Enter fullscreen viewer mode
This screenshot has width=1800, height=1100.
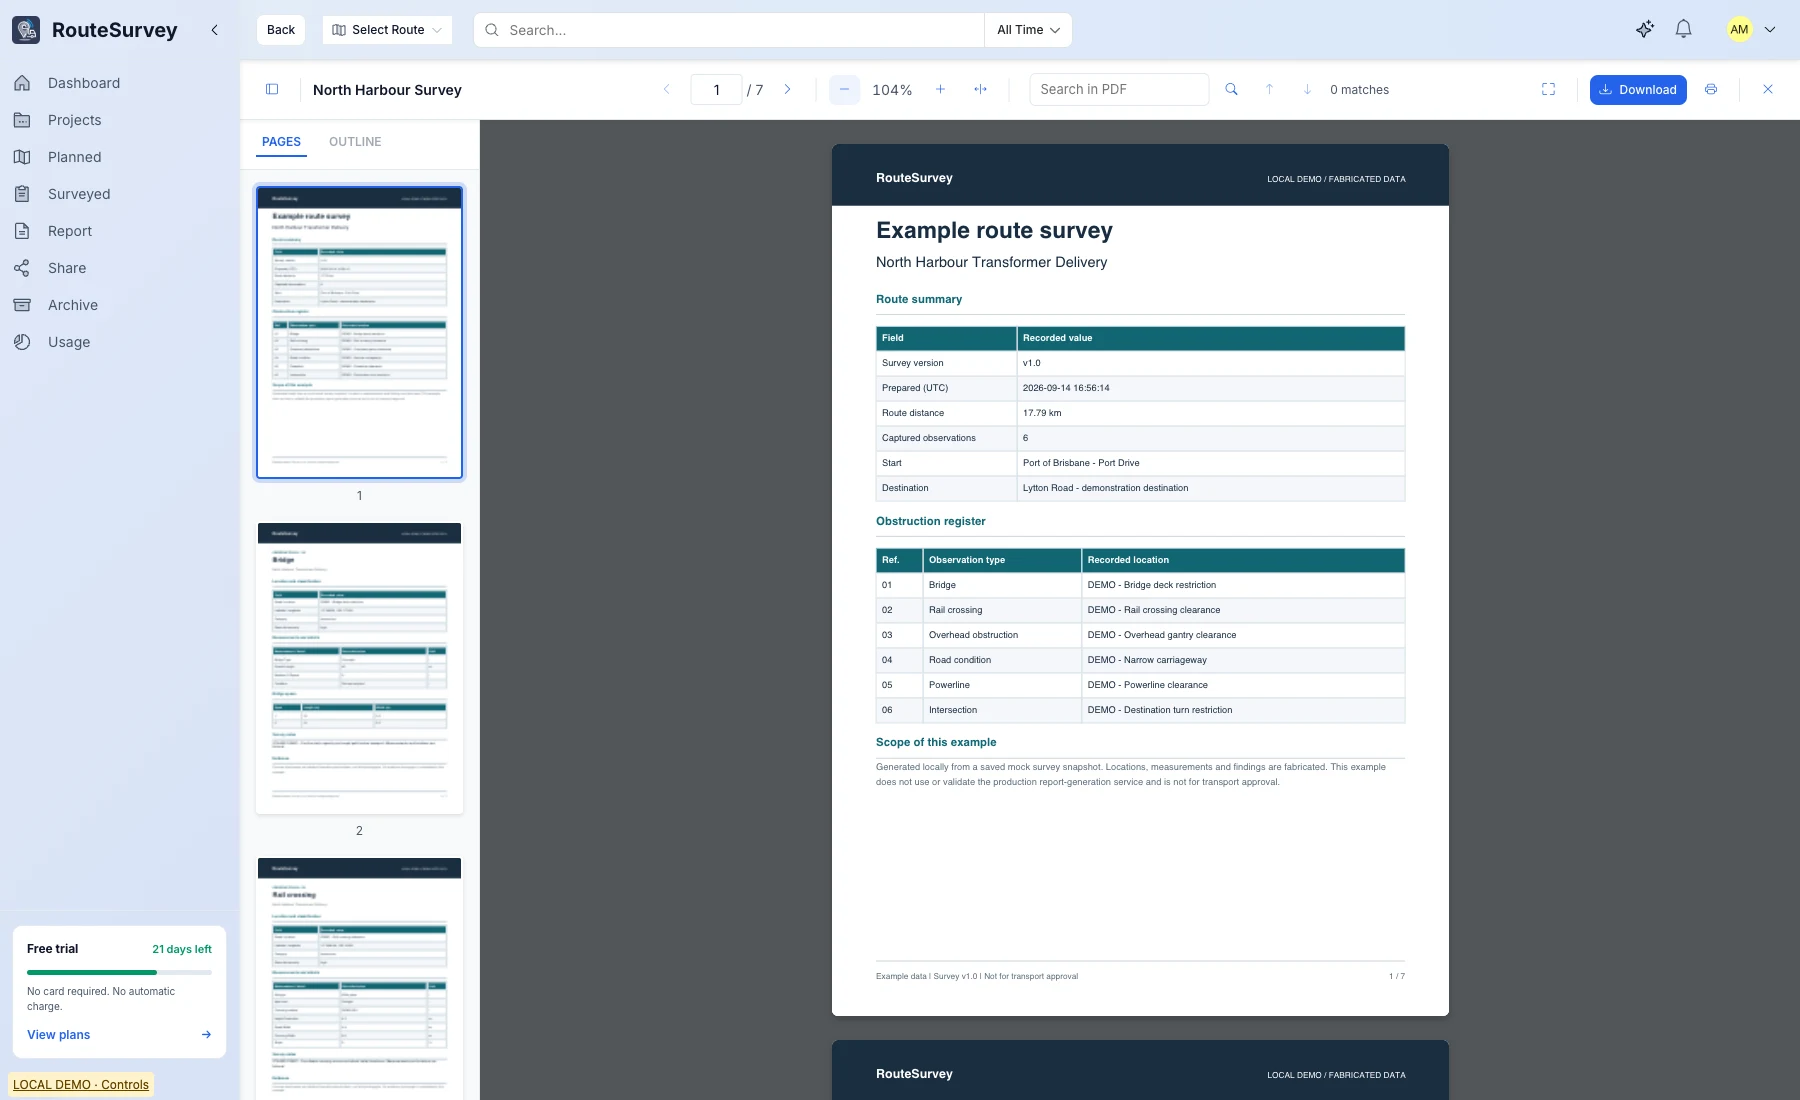[1549, 90]
